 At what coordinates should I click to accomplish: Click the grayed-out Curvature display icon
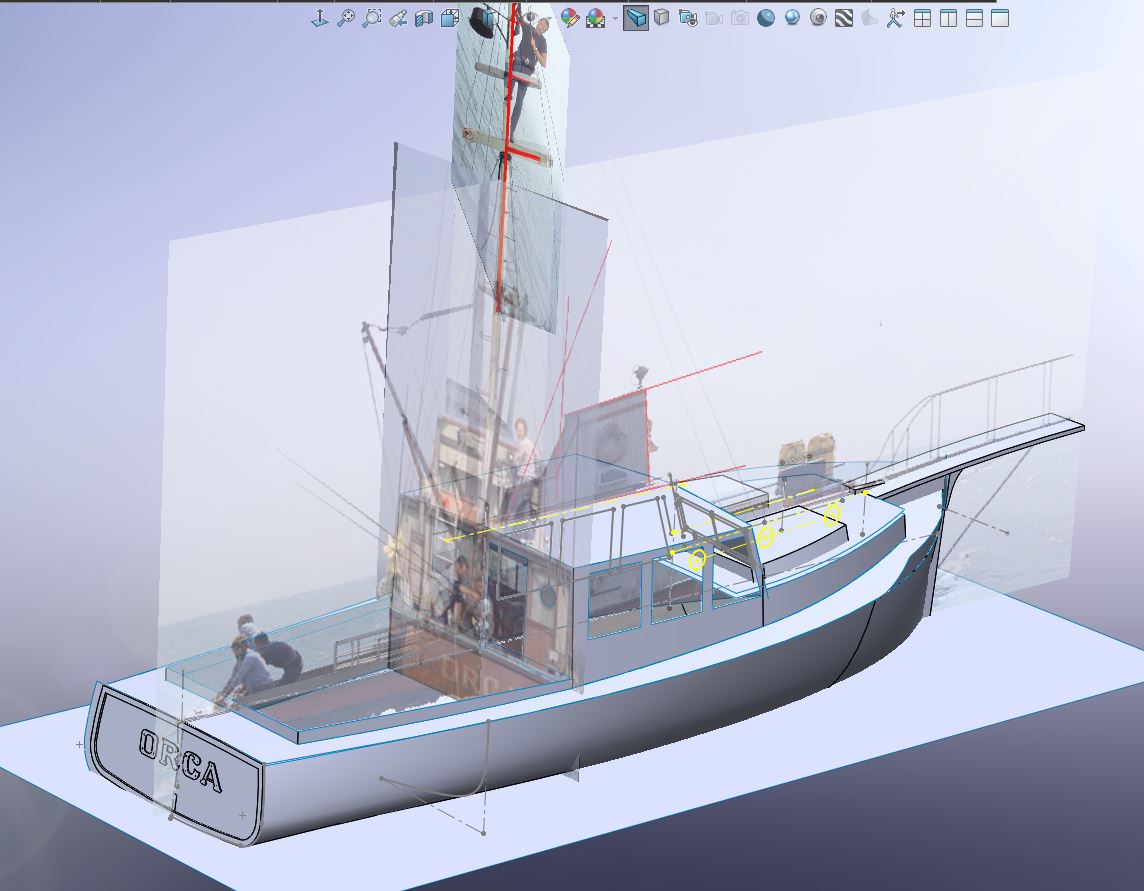point(870,18)
